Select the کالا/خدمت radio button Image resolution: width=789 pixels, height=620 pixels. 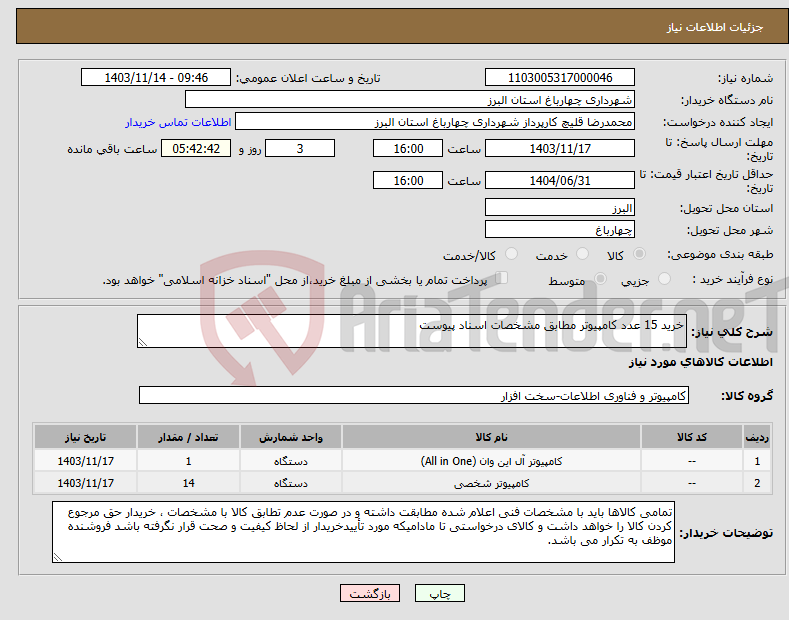coord(511,254)
